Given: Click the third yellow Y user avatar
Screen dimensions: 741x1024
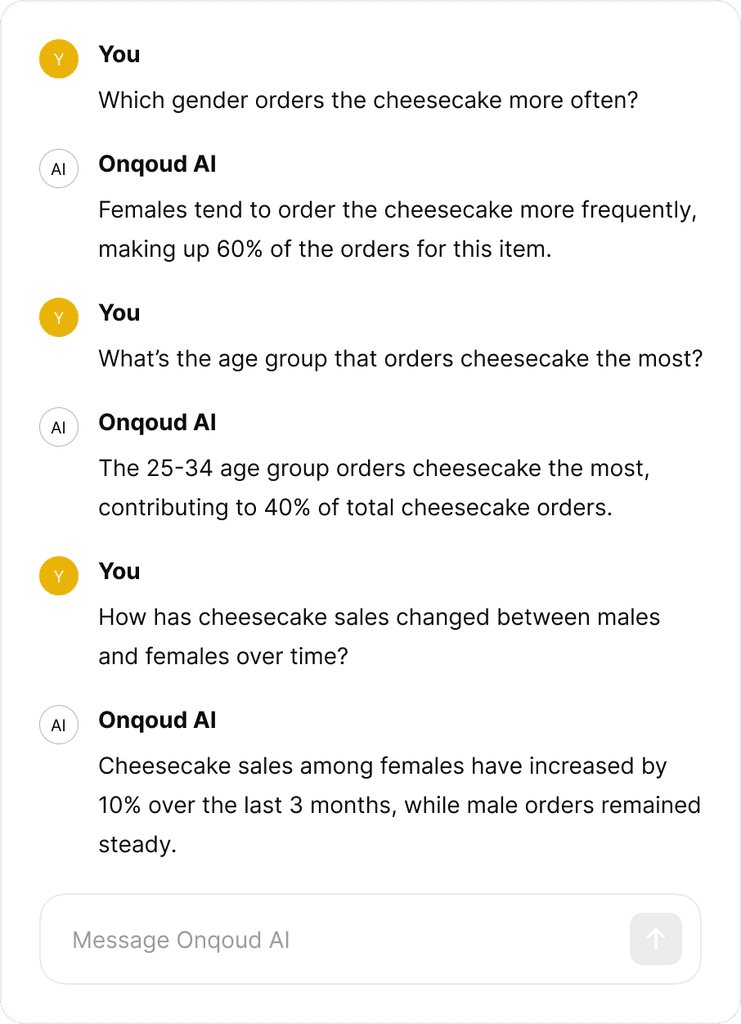Looking at the screenshot, I should [x=59, y=576].
